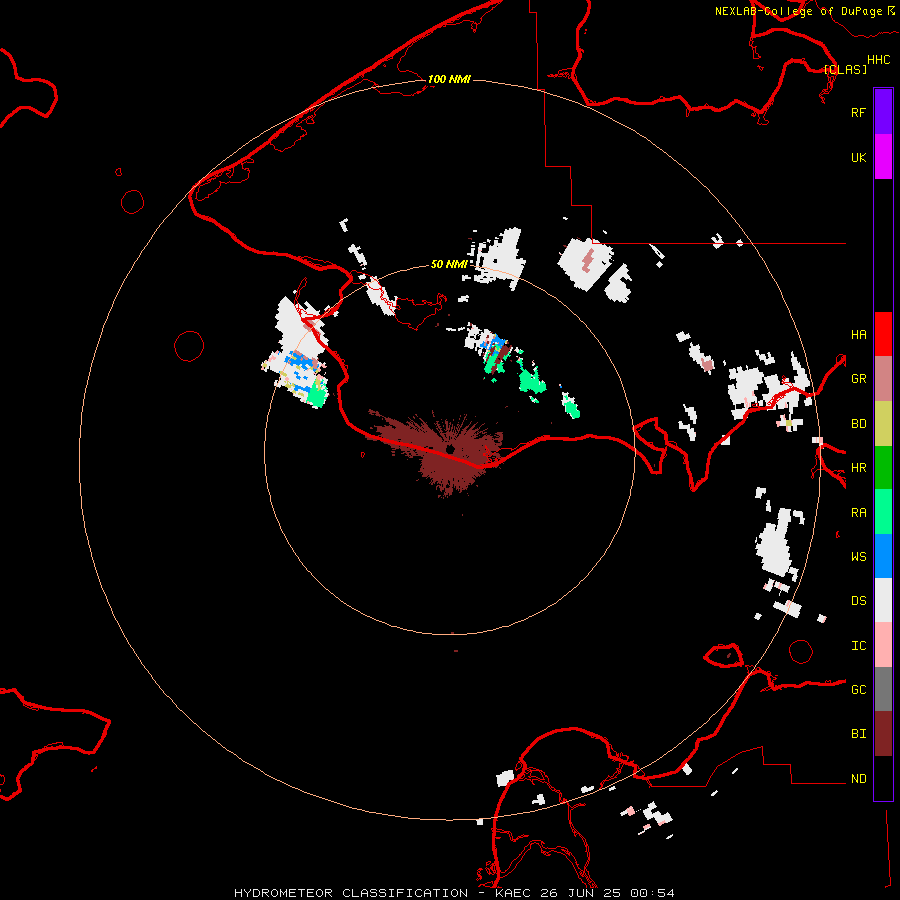Click the UK legend label

[x=858, y=157]
